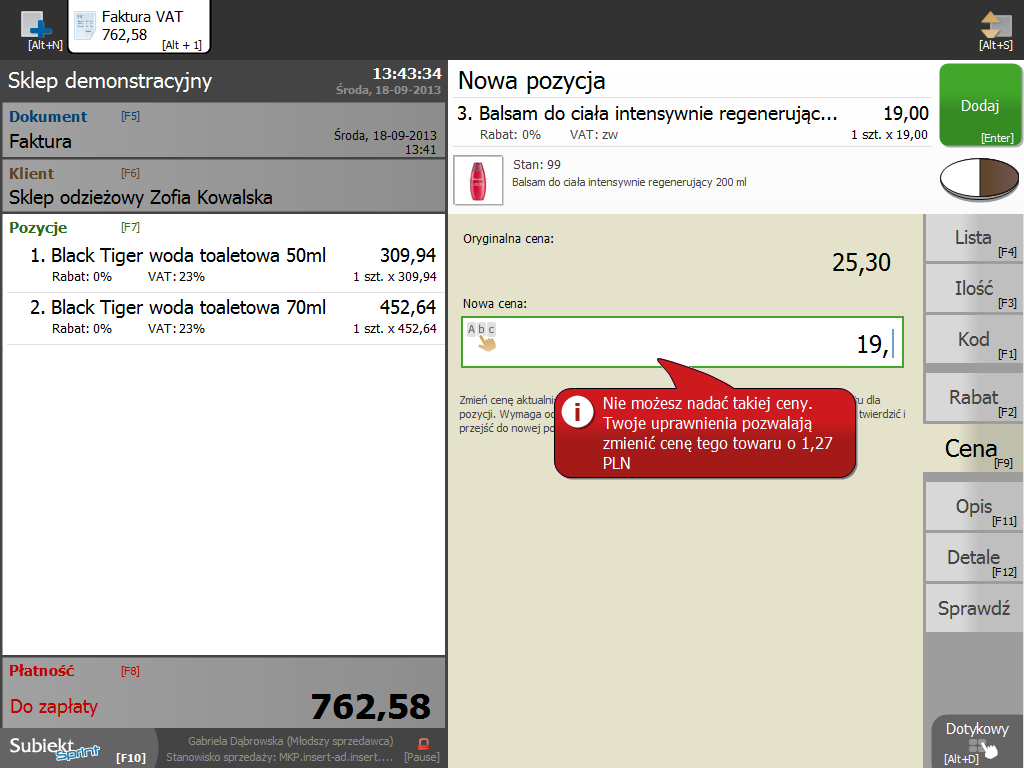Switch to the Lista tab
The width and height of the screenshot is (1024, 768).
[x=974, y=238]
